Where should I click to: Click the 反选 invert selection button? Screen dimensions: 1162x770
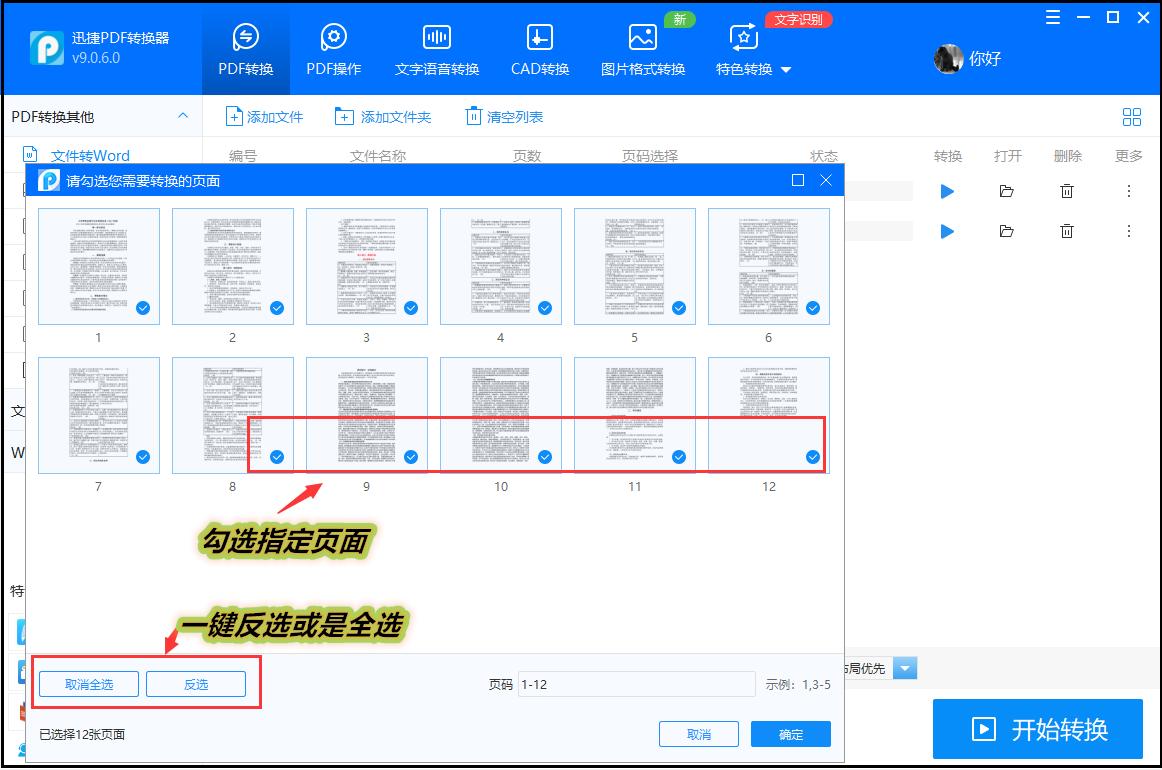[196, 684]
